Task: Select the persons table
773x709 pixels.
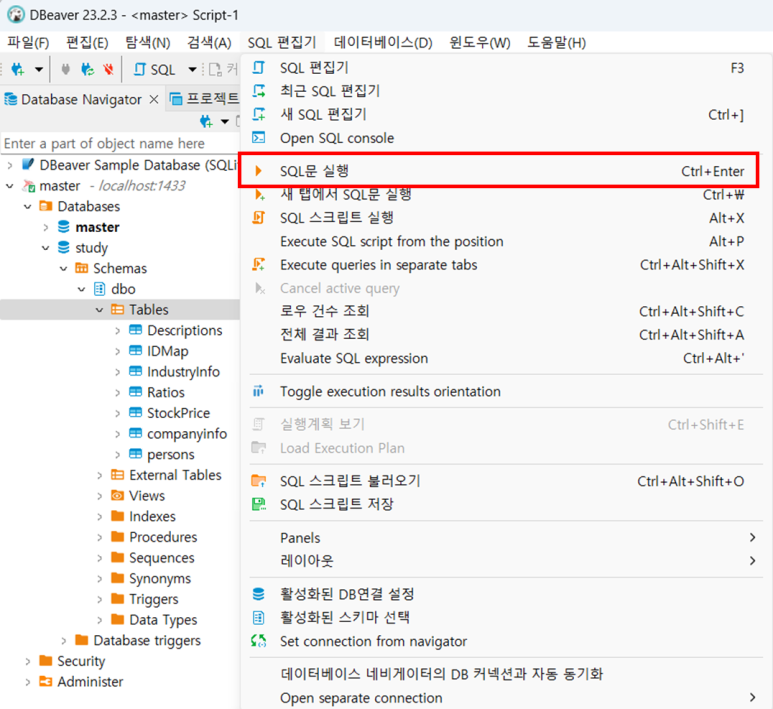Action: click(171, 455)
